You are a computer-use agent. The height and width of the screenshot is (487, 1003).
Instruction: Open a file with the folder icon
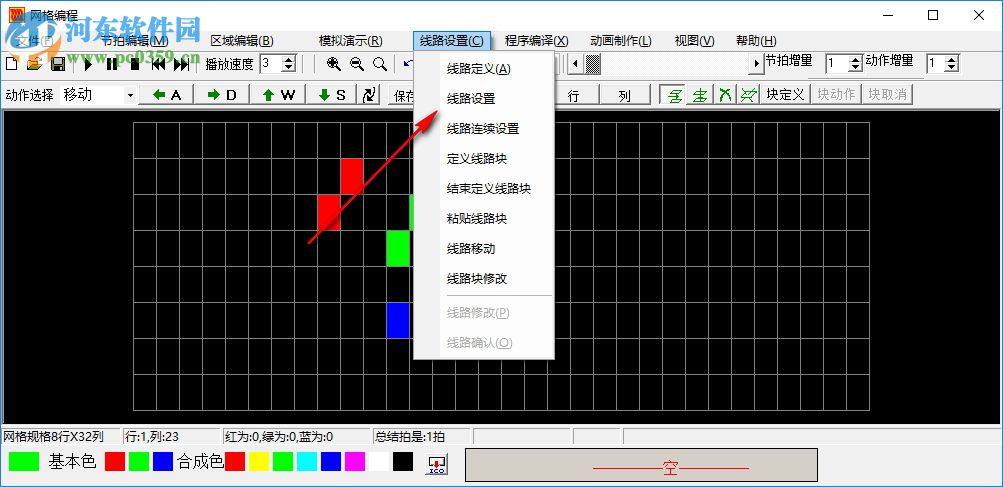[34, 64]
